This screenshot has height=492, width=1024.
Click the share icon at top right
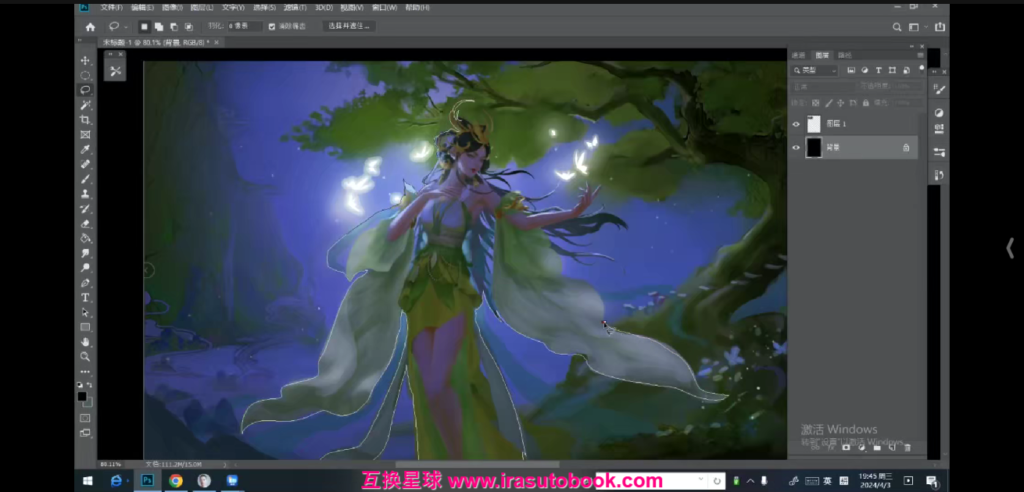tap(940, 27)
